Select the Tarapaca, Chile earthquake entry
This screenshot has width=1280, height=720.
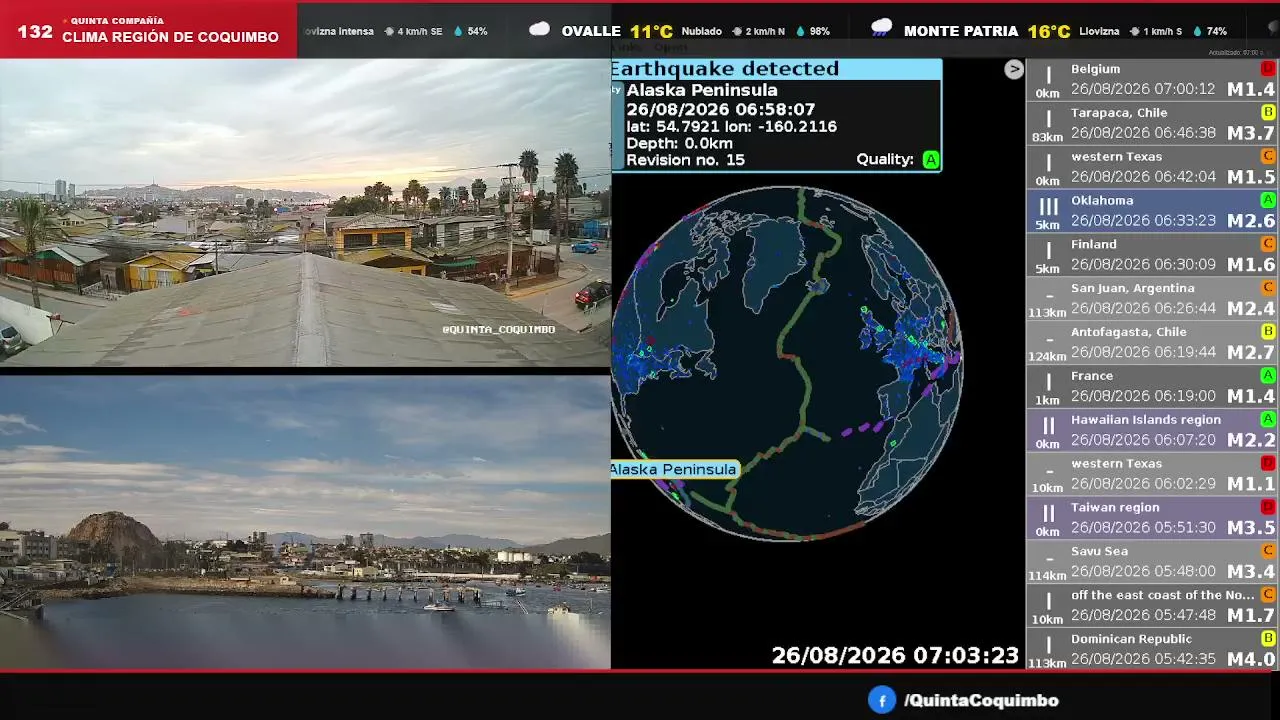click(x=1153, y=123)
